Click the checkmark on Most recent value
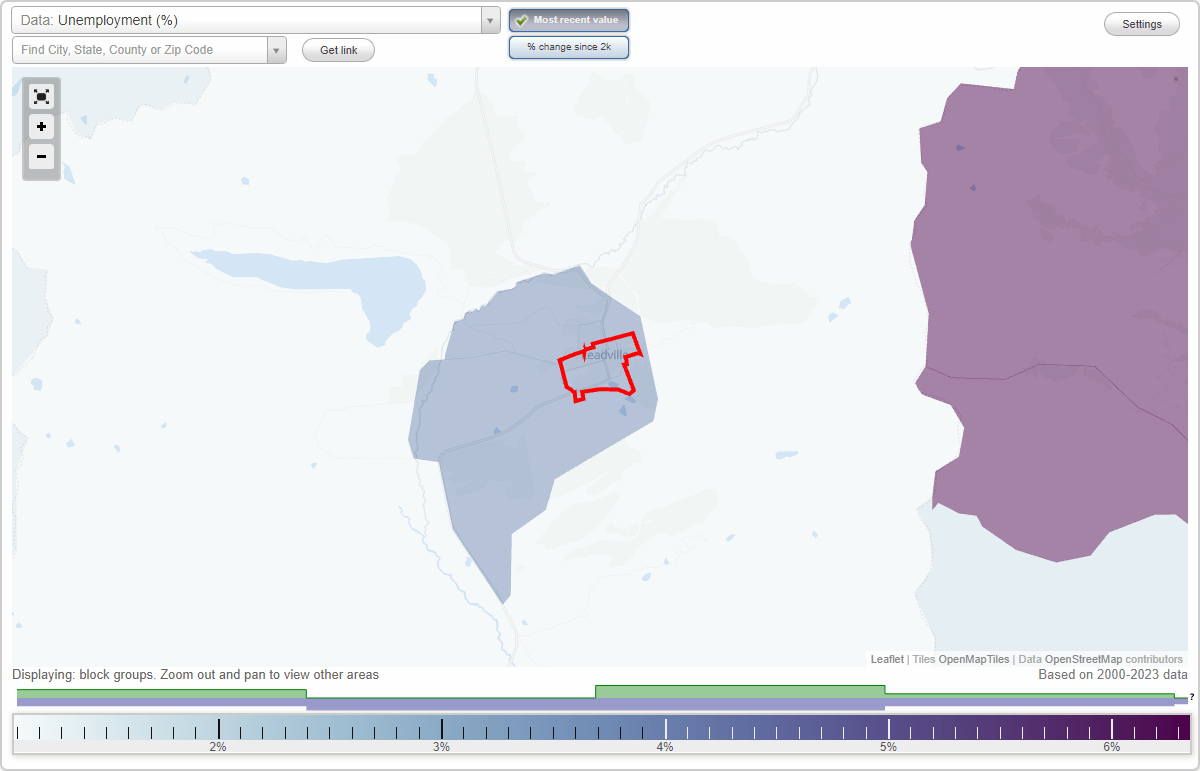The height and width of the screenshot is (771, 1200). [x=521, y=19]
